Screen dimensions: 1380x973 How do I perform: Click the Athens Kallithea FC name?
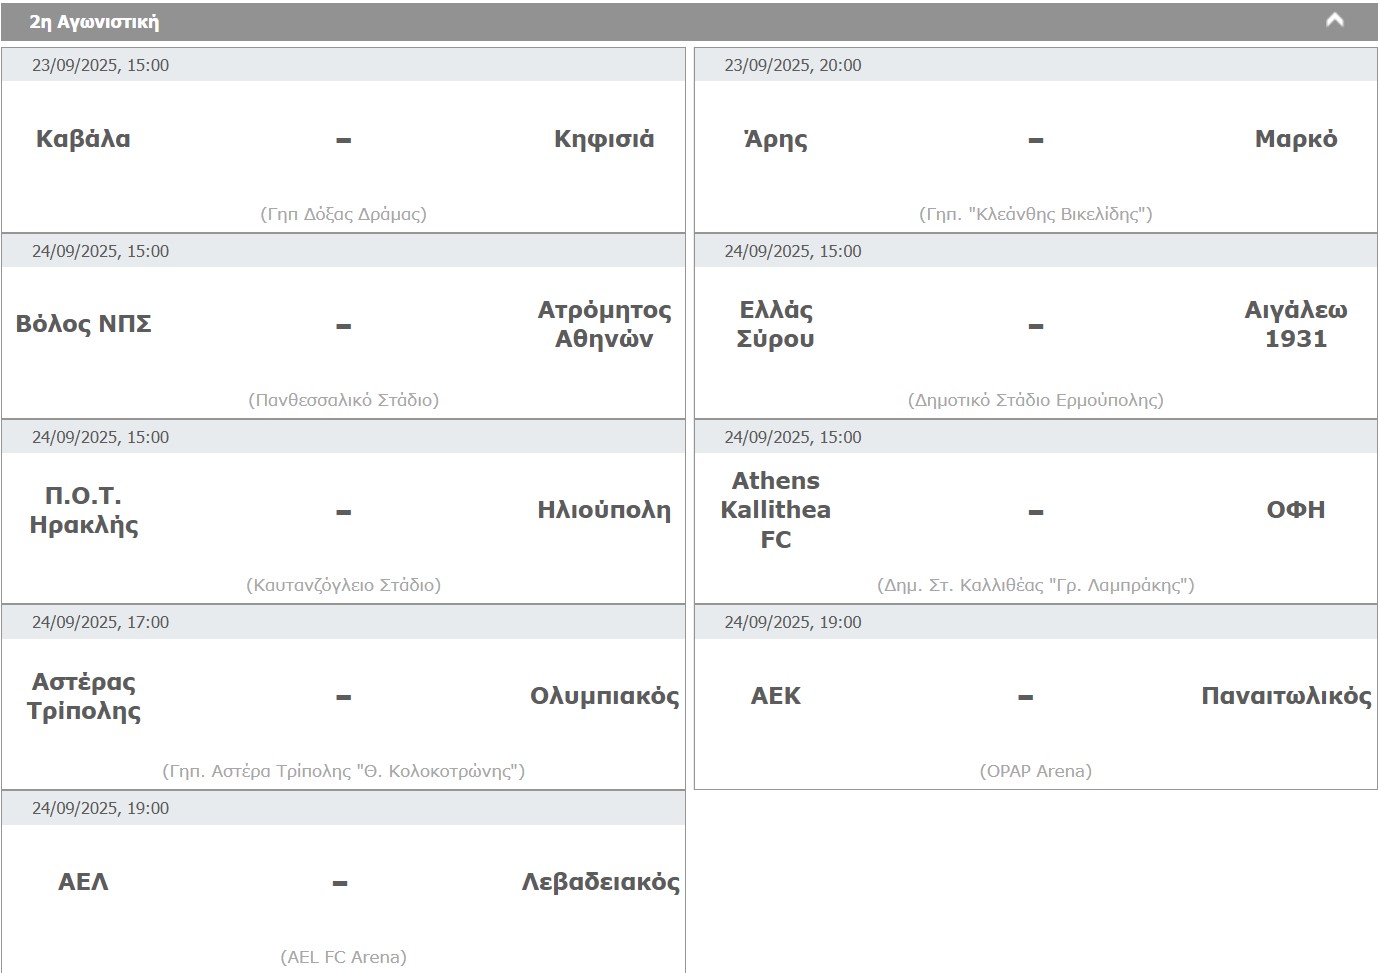pyautogui.click(x=776, y=510)
